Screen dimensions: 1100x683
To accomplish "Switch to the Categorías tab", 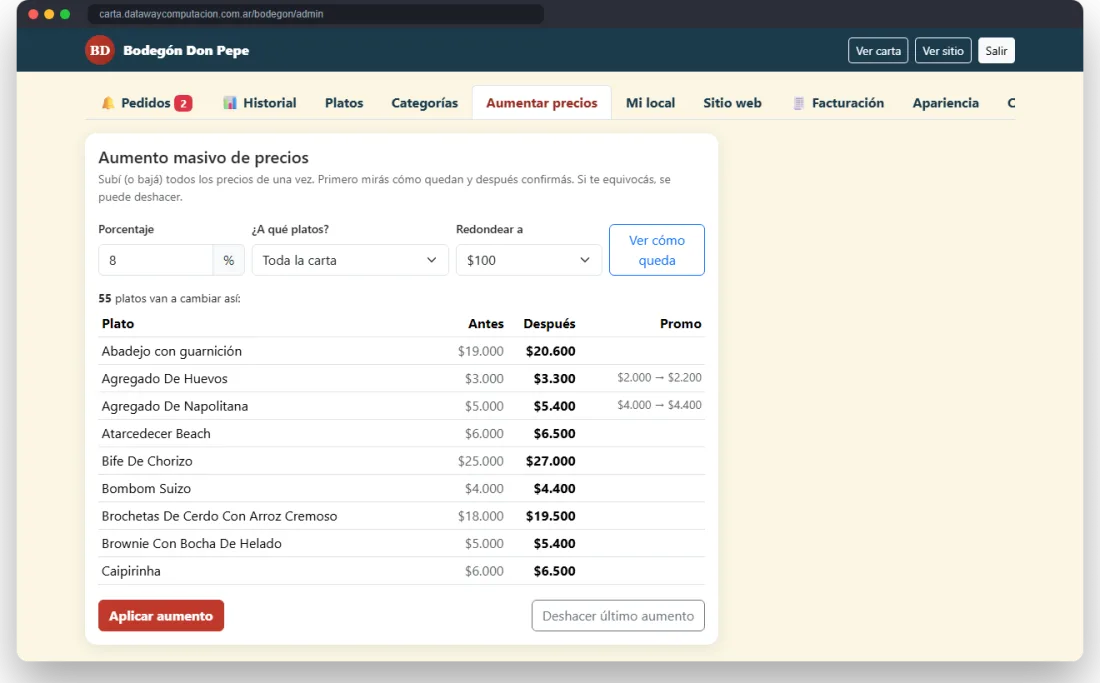I will click(424, 103).
